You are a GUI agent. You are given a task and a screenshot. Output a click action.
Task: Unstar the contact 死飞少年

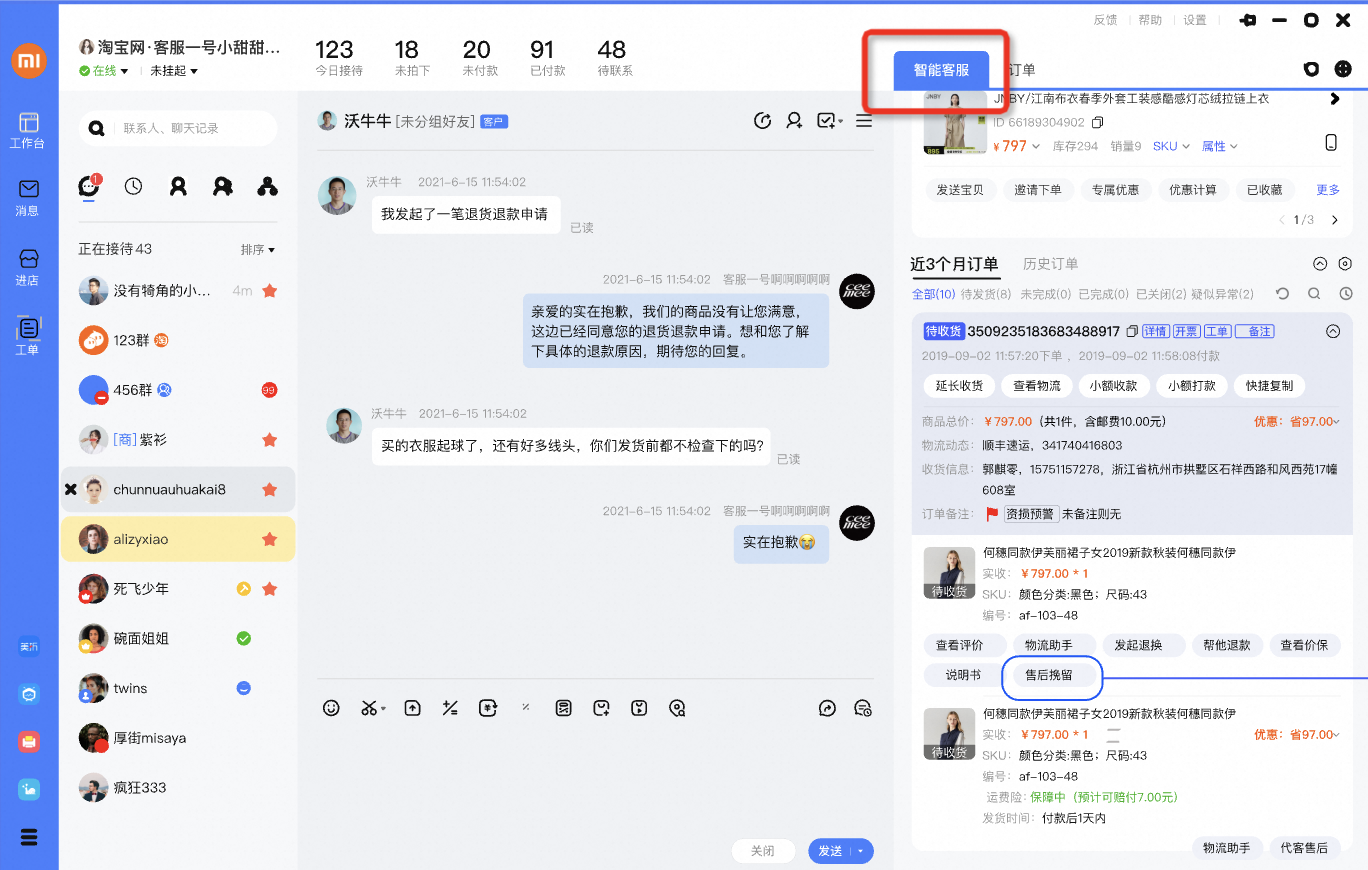(x=269, y=589)
